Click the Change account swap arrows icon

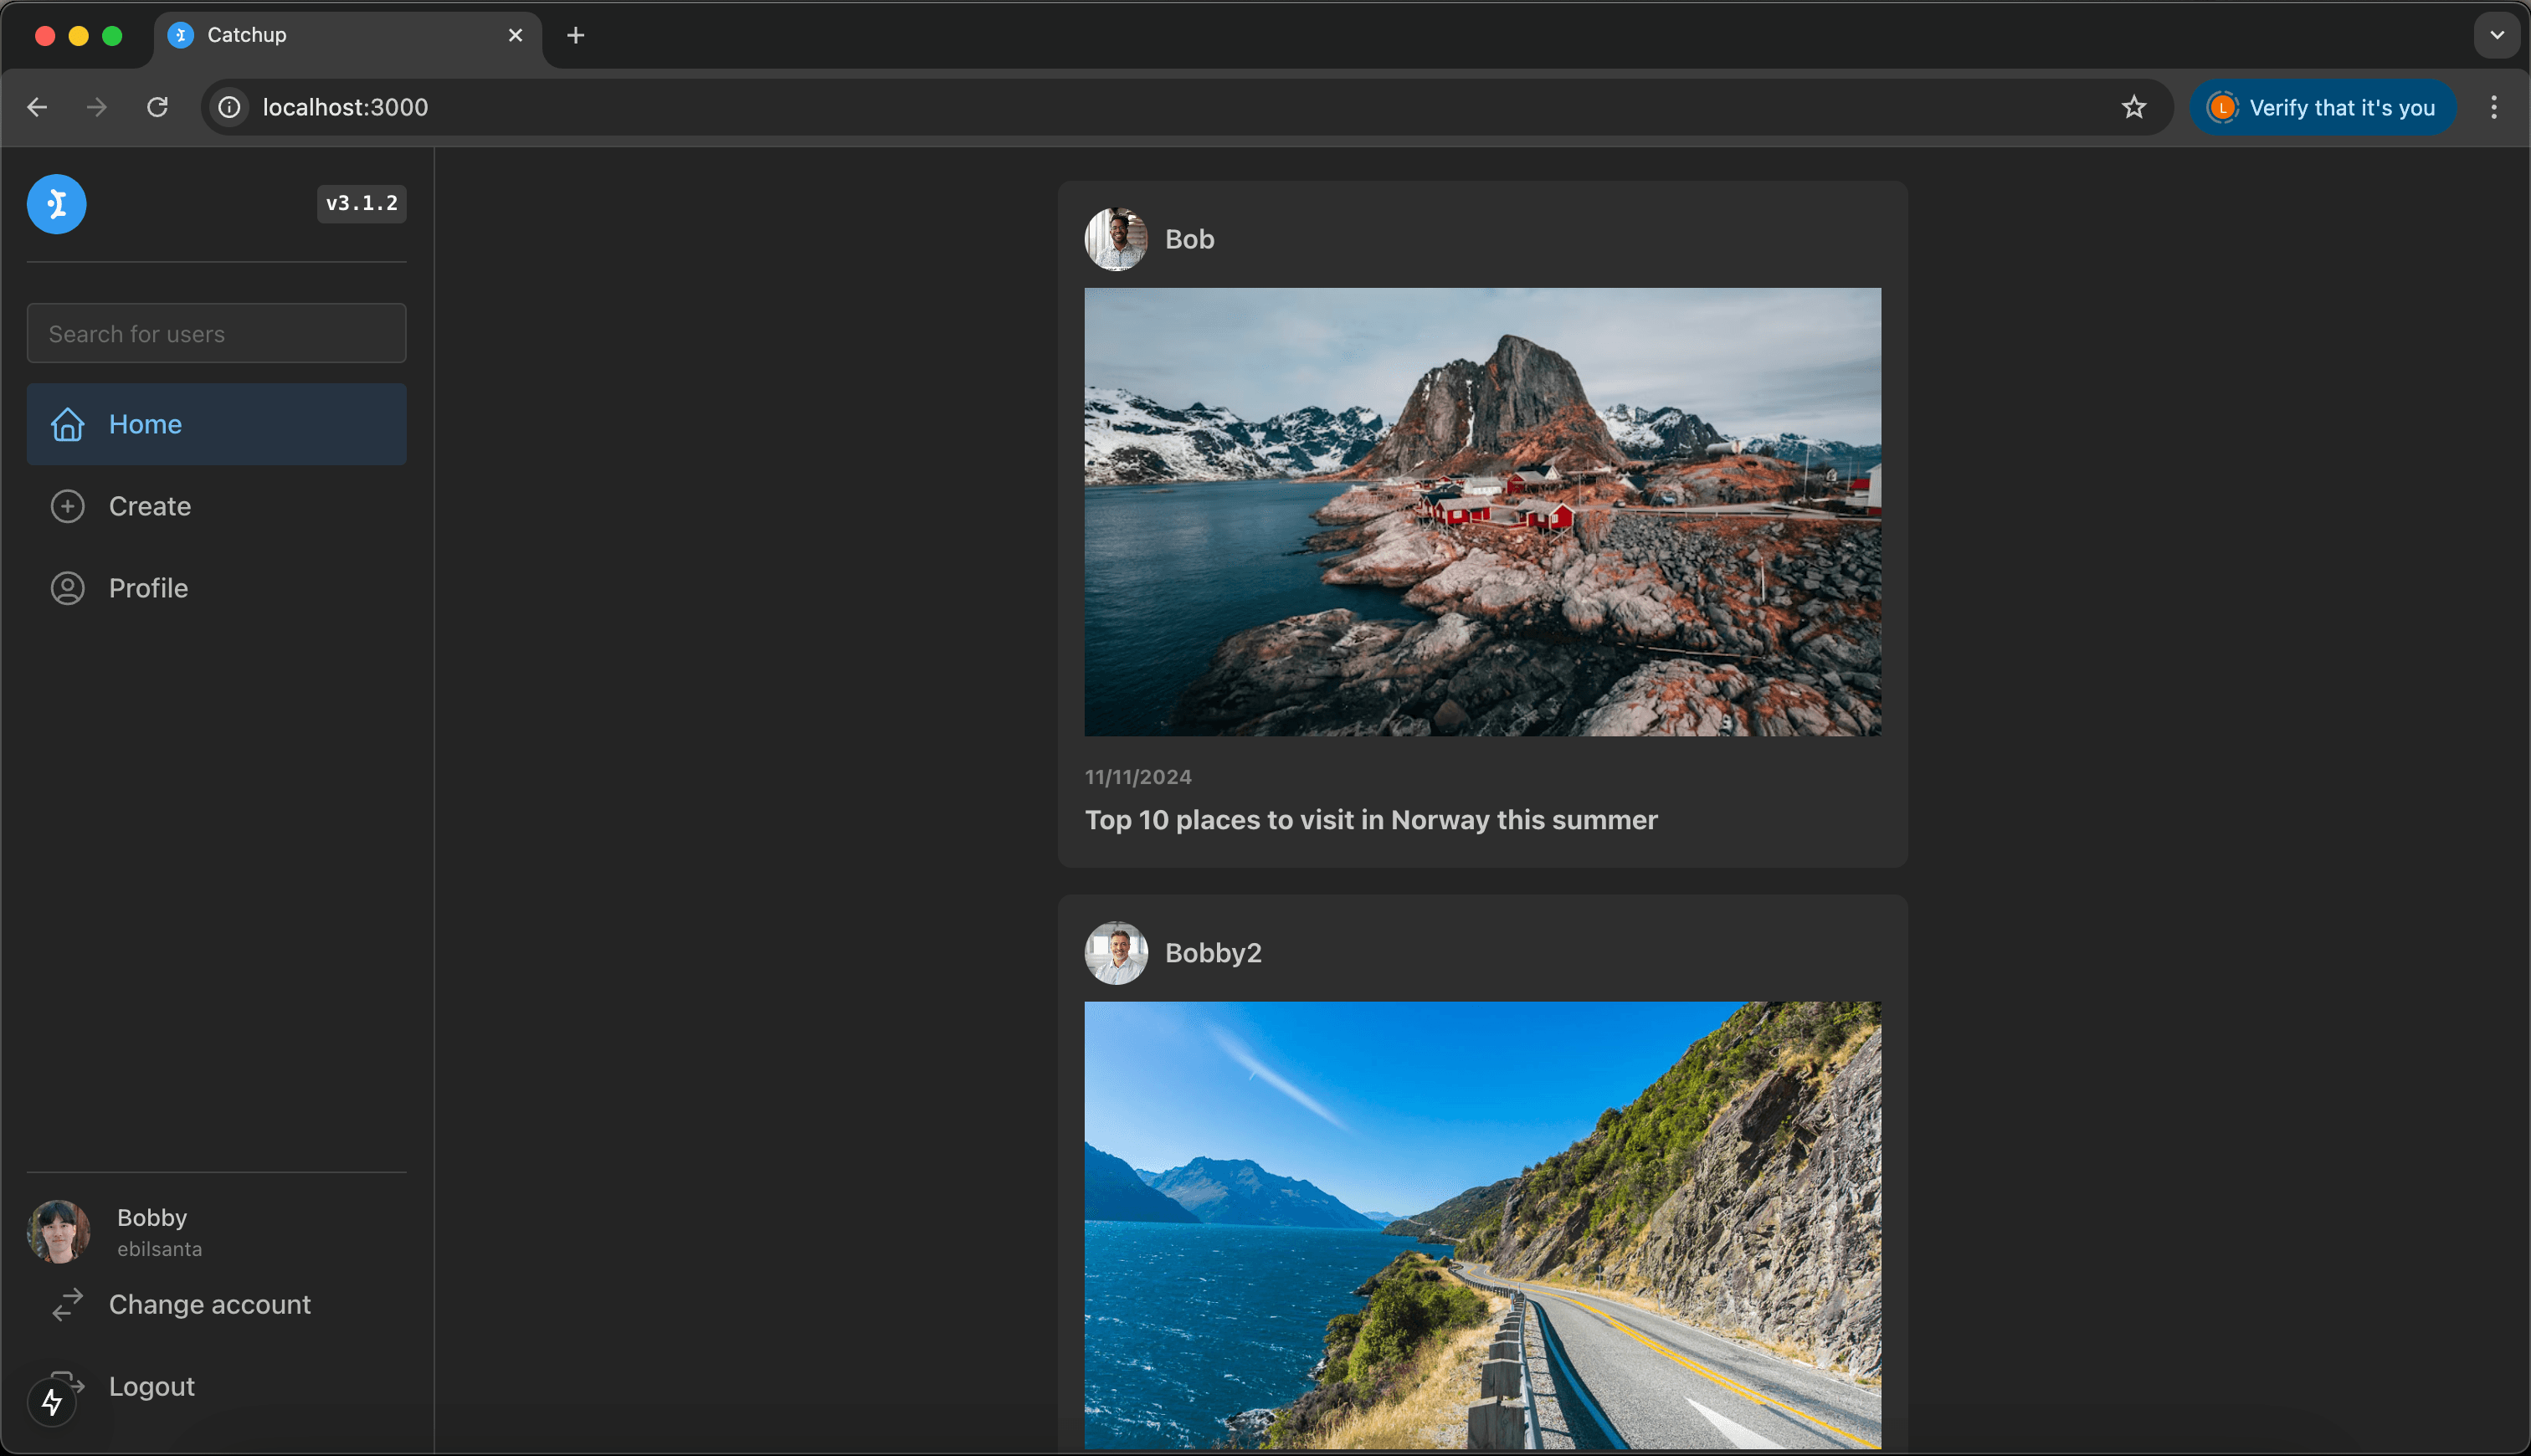click(x=67, y=1304)
